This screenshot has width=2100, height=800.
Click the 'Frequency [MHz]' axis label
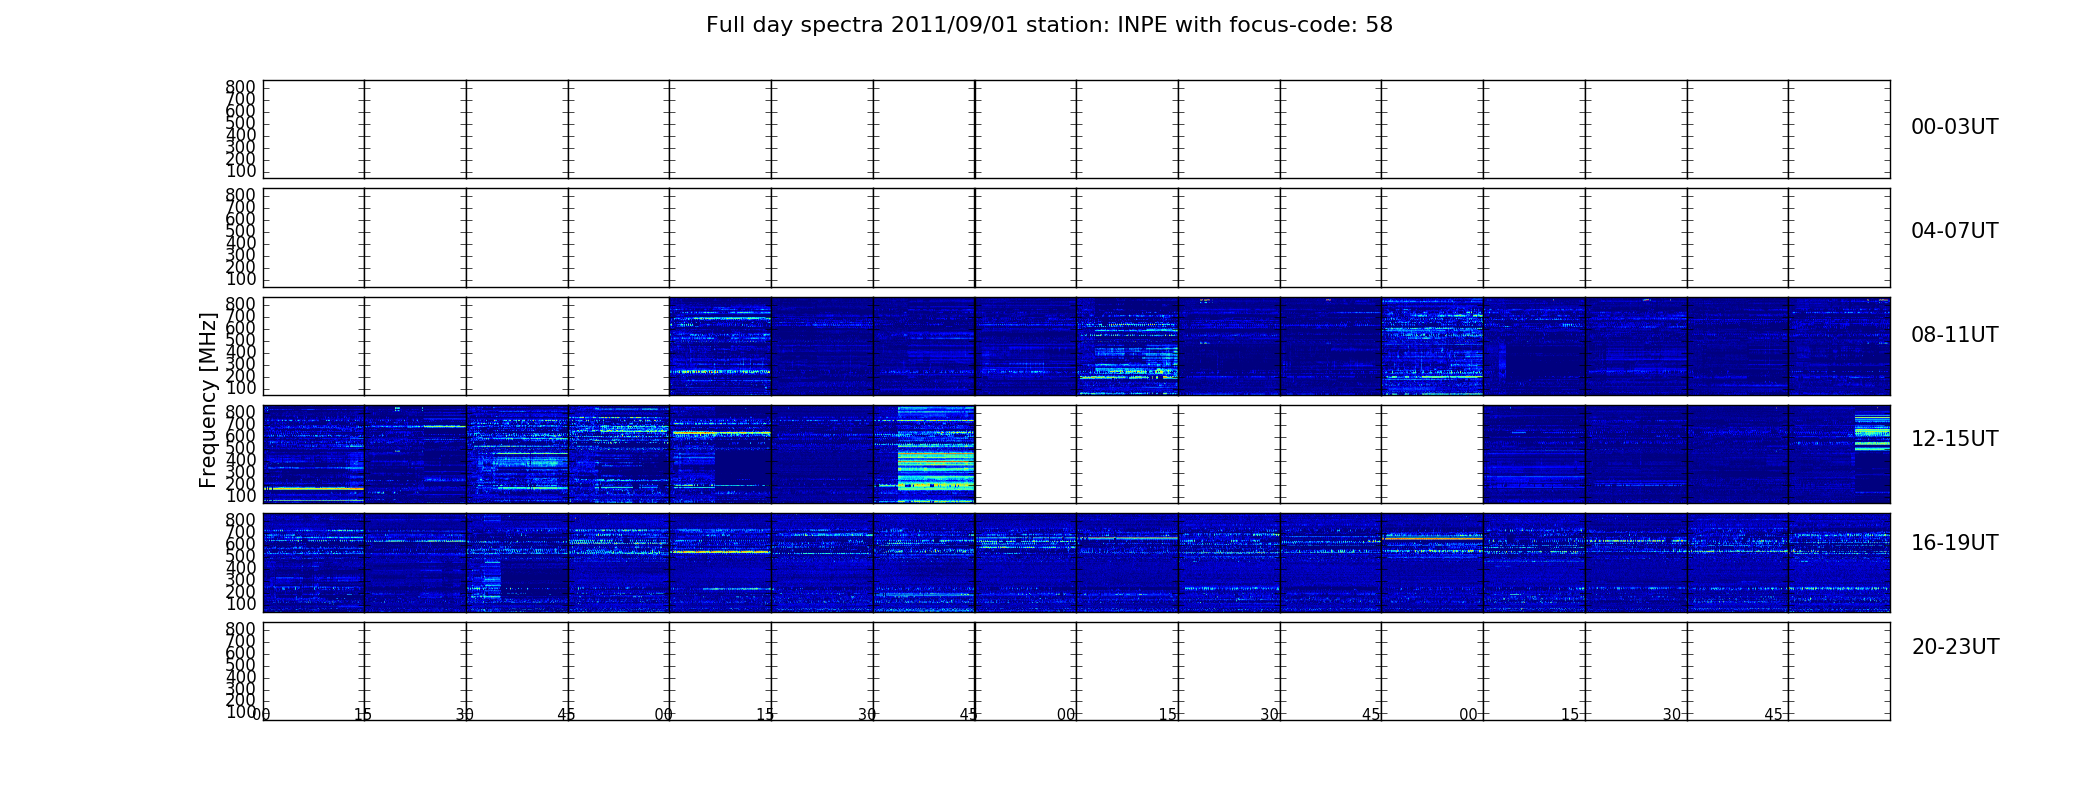pos(208,400)
